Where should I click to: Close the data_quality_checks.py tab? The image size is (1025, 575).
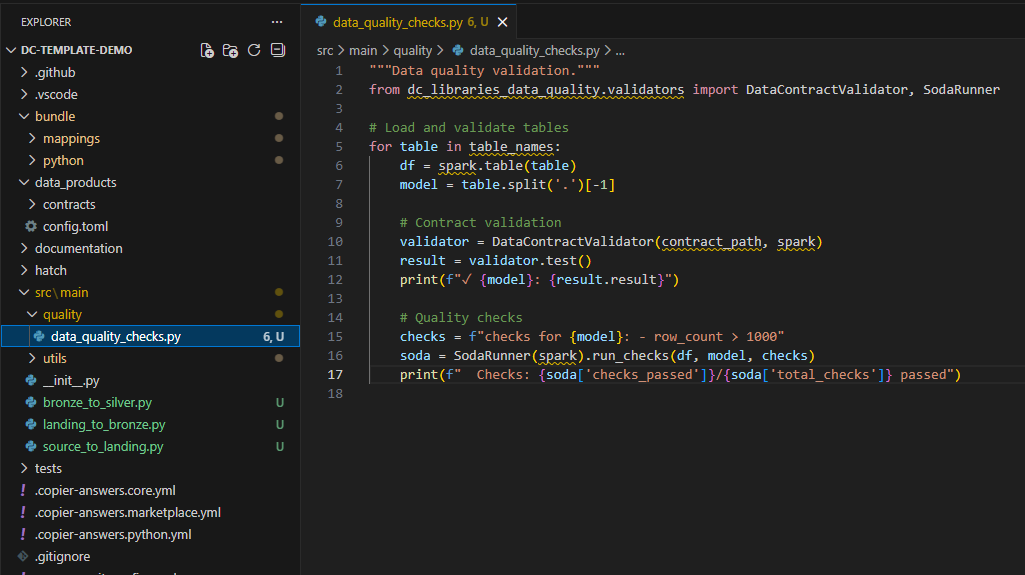point(503,22)
